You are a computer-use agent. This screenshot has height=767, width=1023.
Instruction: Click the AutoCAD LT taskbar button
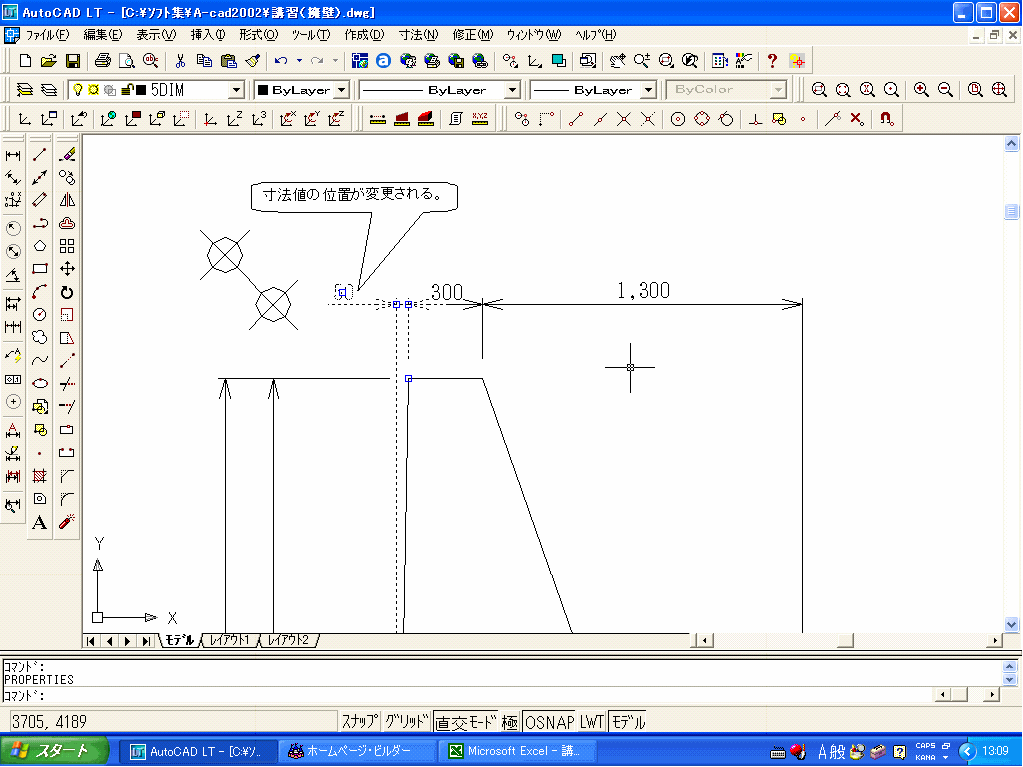pyautogui.click(x=198, y=751)
